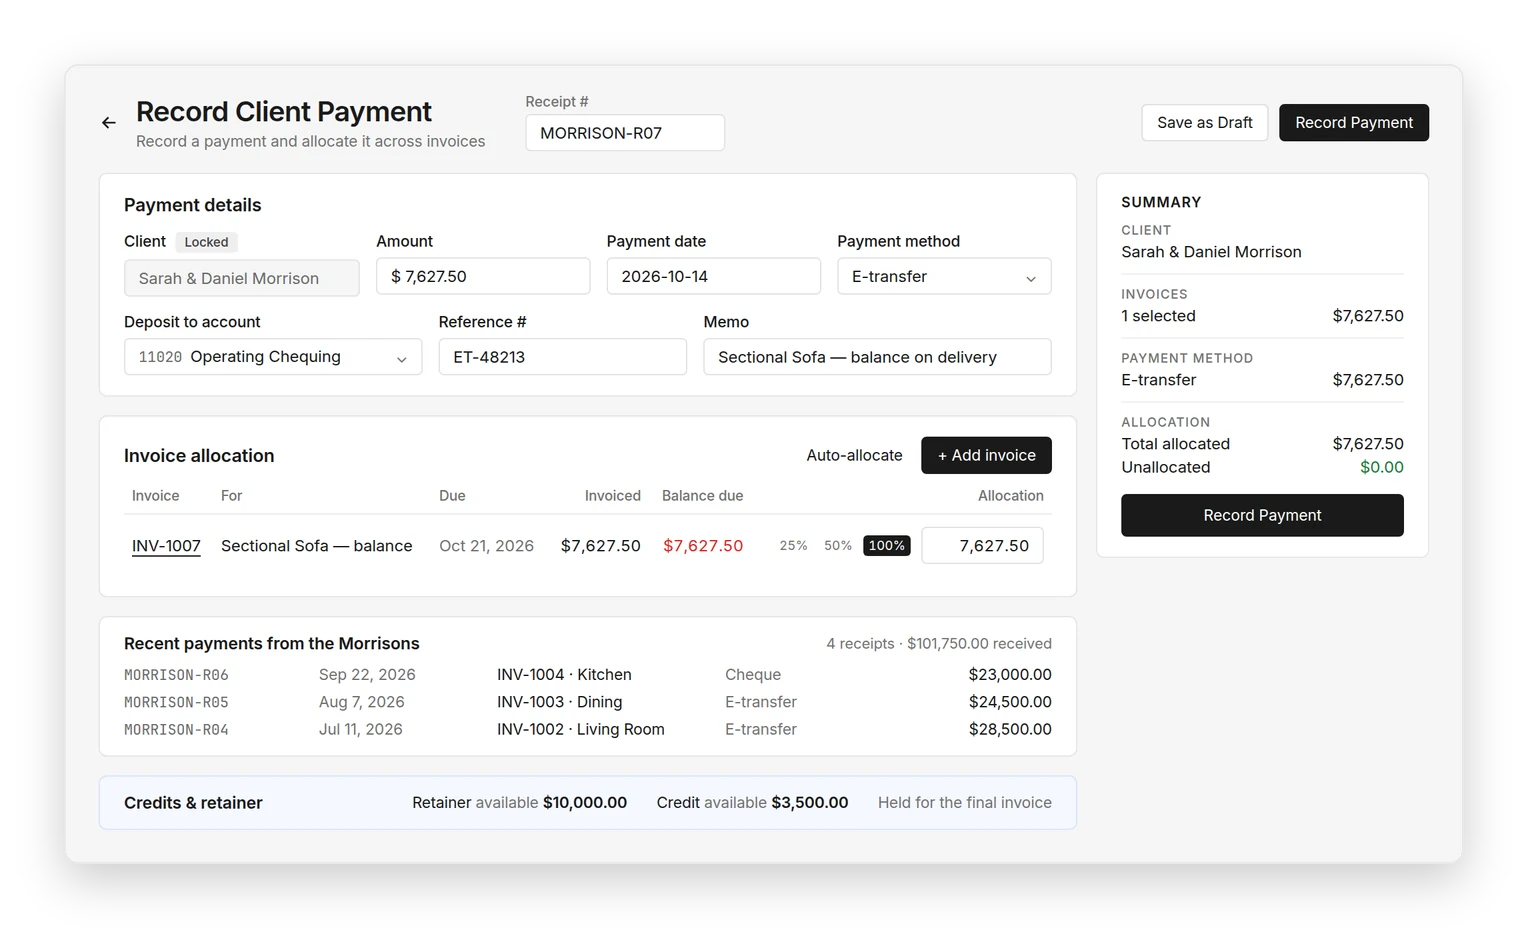Click the Reference # input field
Image resolution: width=1528 pixels, height=928 pixels.
[x=563, y=357]
